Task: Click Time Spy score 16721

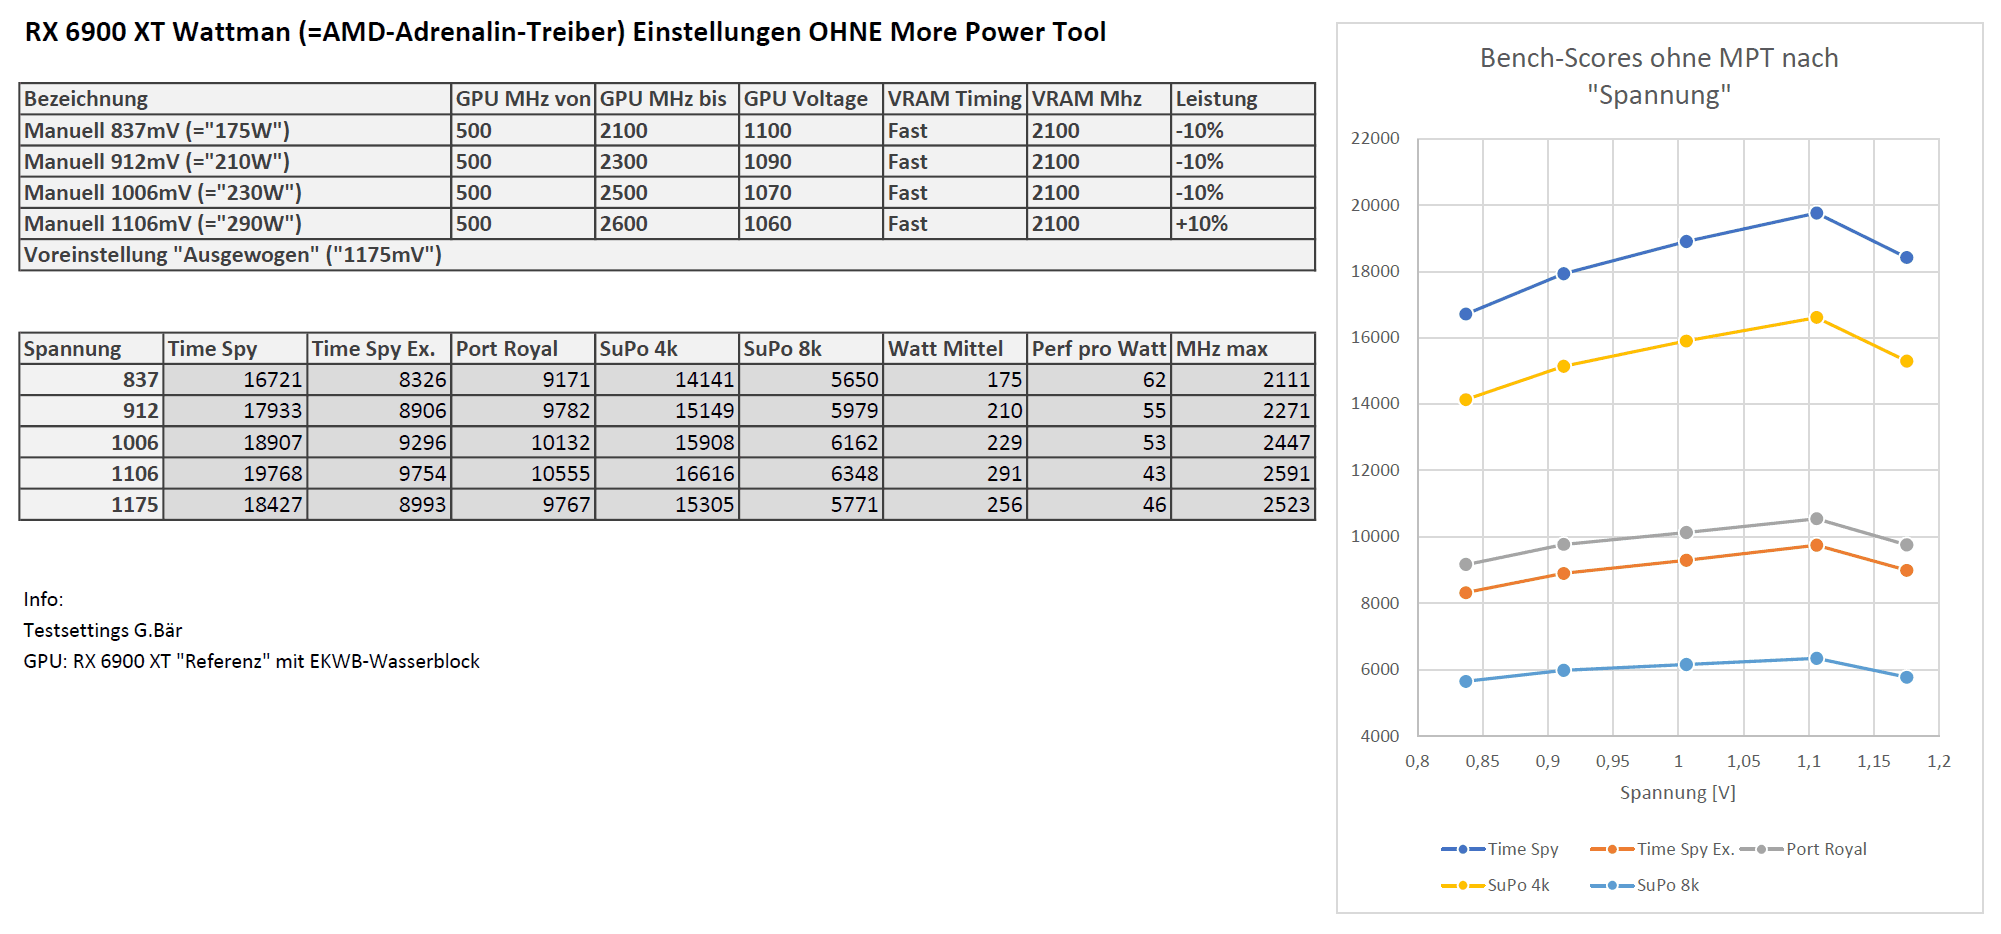Action: pyautogui.click(x=235, y=380)
